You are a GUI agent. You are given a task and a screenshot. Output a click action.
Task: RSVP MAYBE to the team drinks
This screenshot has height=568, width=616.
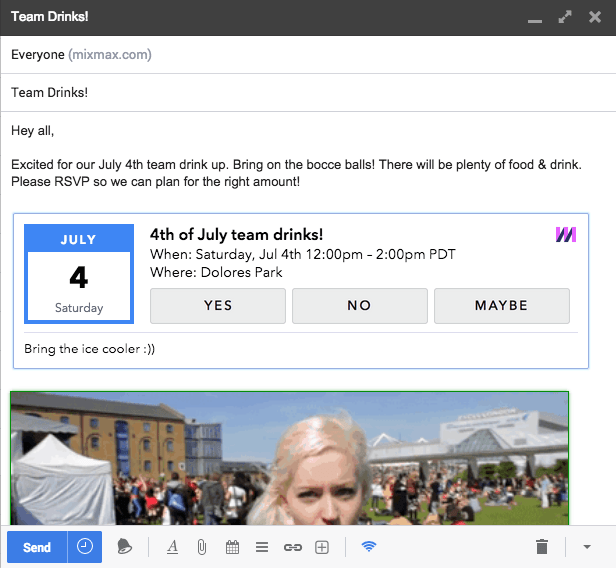[502, 306]
